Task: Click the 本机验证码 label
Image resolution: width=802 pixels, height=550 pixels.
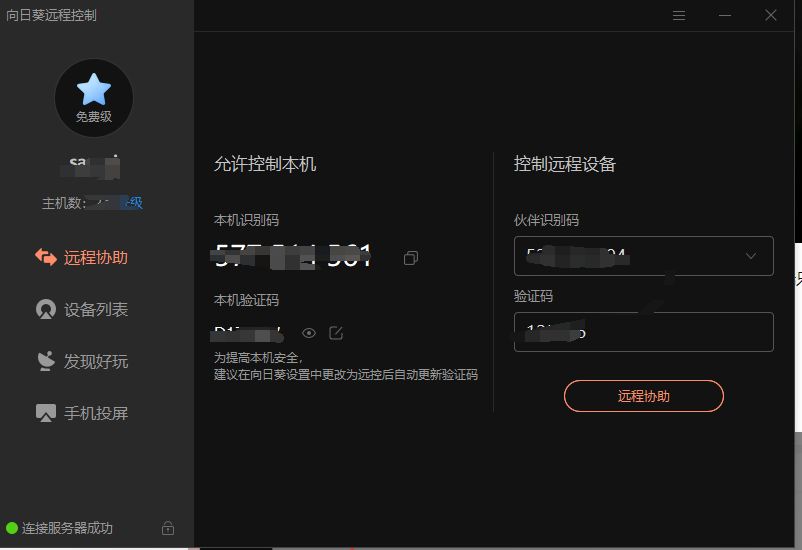Action: tap(247, 300)
